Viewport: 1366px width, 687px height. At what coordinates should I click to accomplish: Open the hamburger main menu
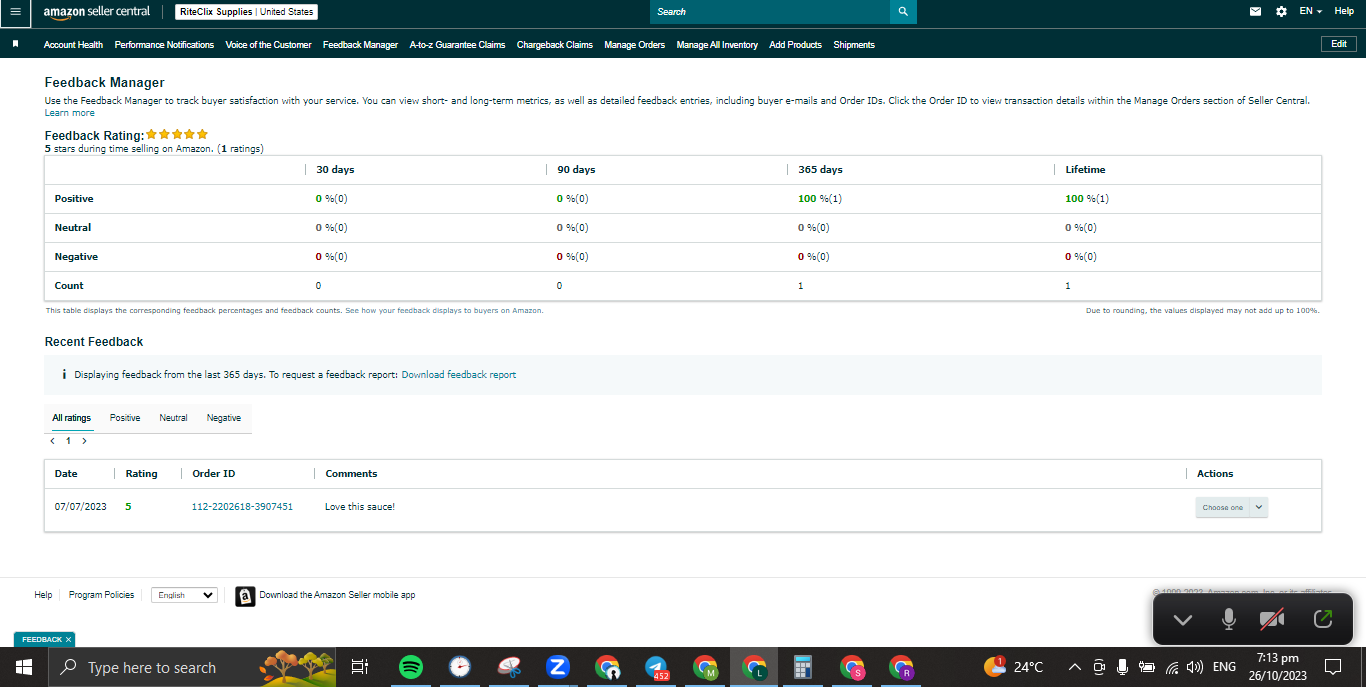(x=15, y=12)
